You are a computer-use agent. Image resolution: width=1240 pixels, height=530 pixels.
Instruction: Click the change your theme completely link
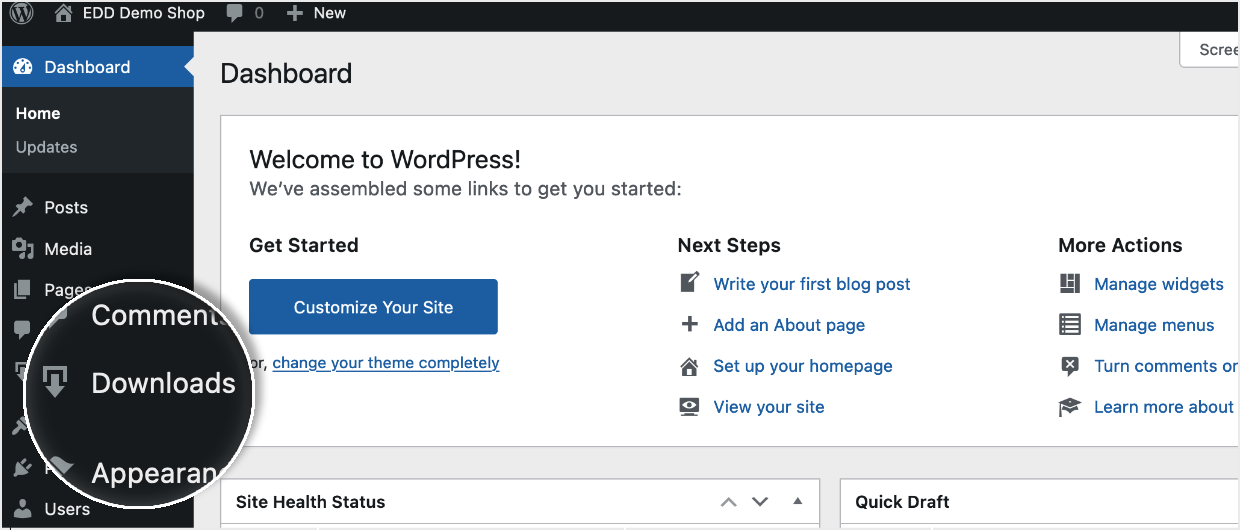(x=386, y=363)
